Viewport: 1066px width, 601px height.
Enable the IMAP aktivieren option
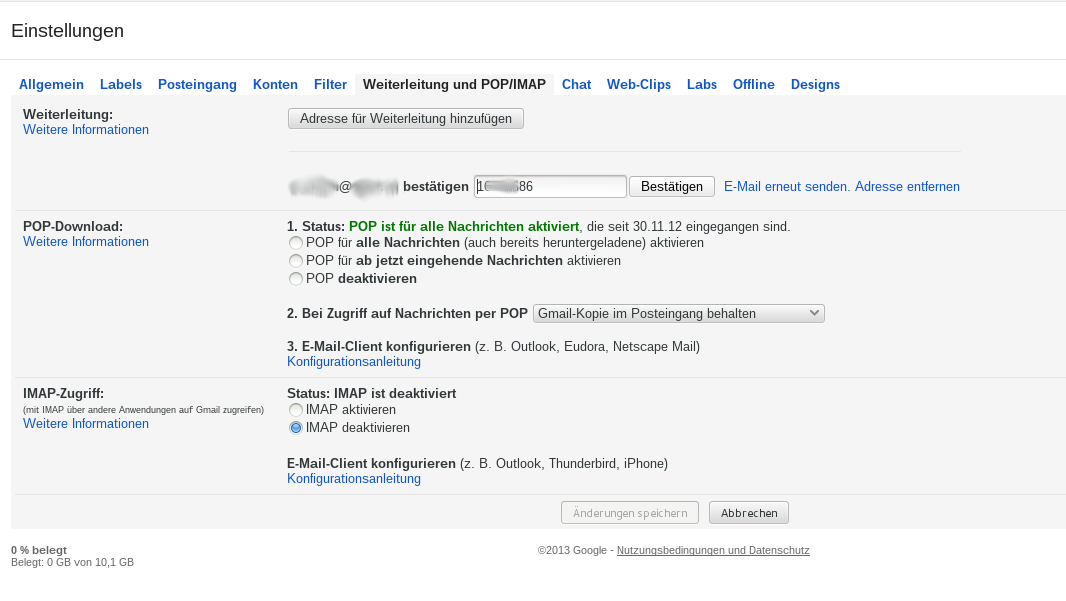295,410
